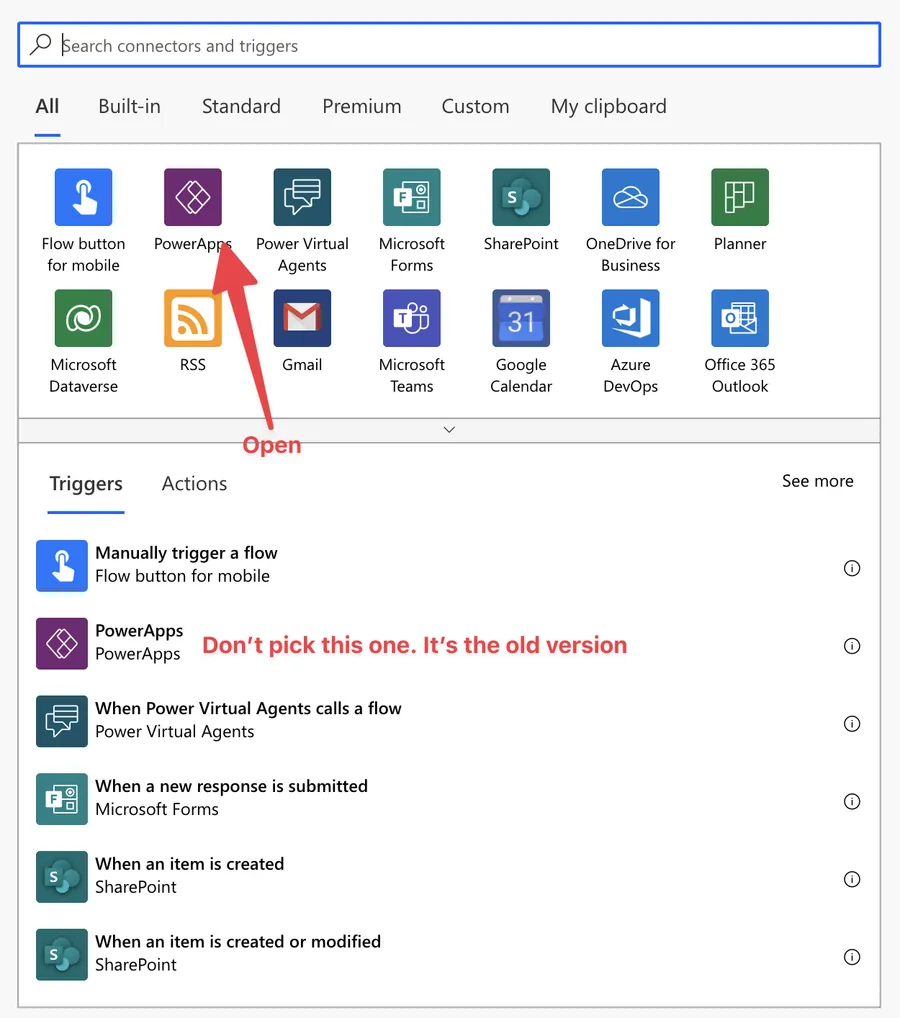Click the See more link
Image resolution: width=900 pixels, height=1018 pixels.
tap(817, 481)
